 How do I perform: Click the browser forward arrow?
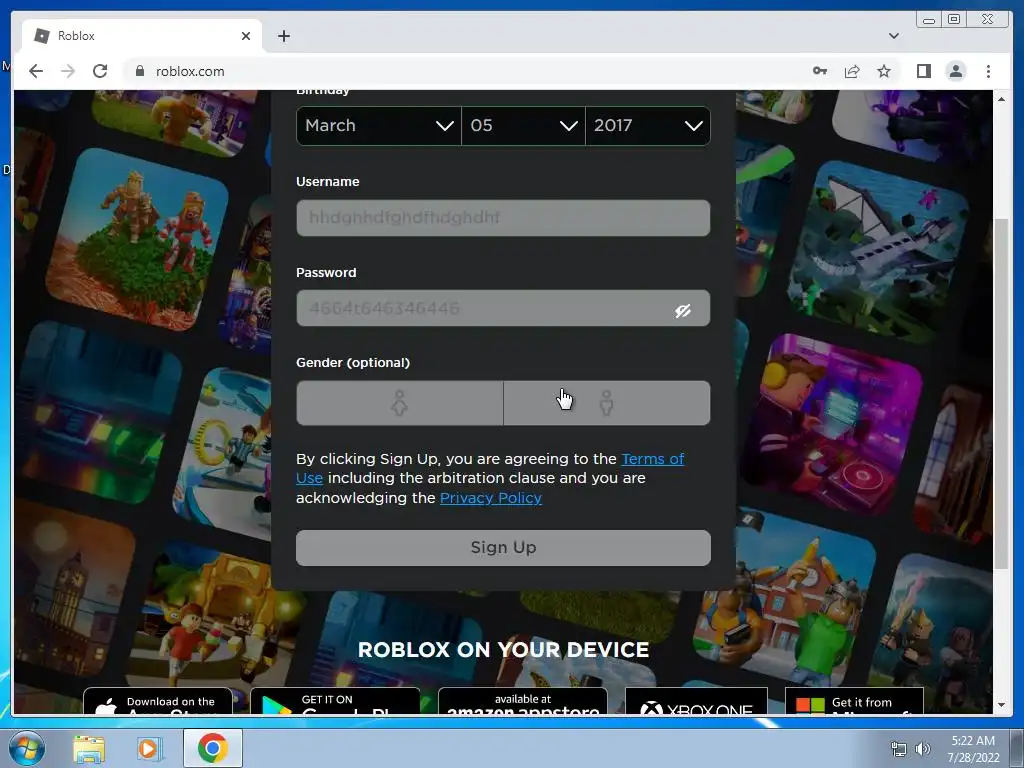coord(68,71)
